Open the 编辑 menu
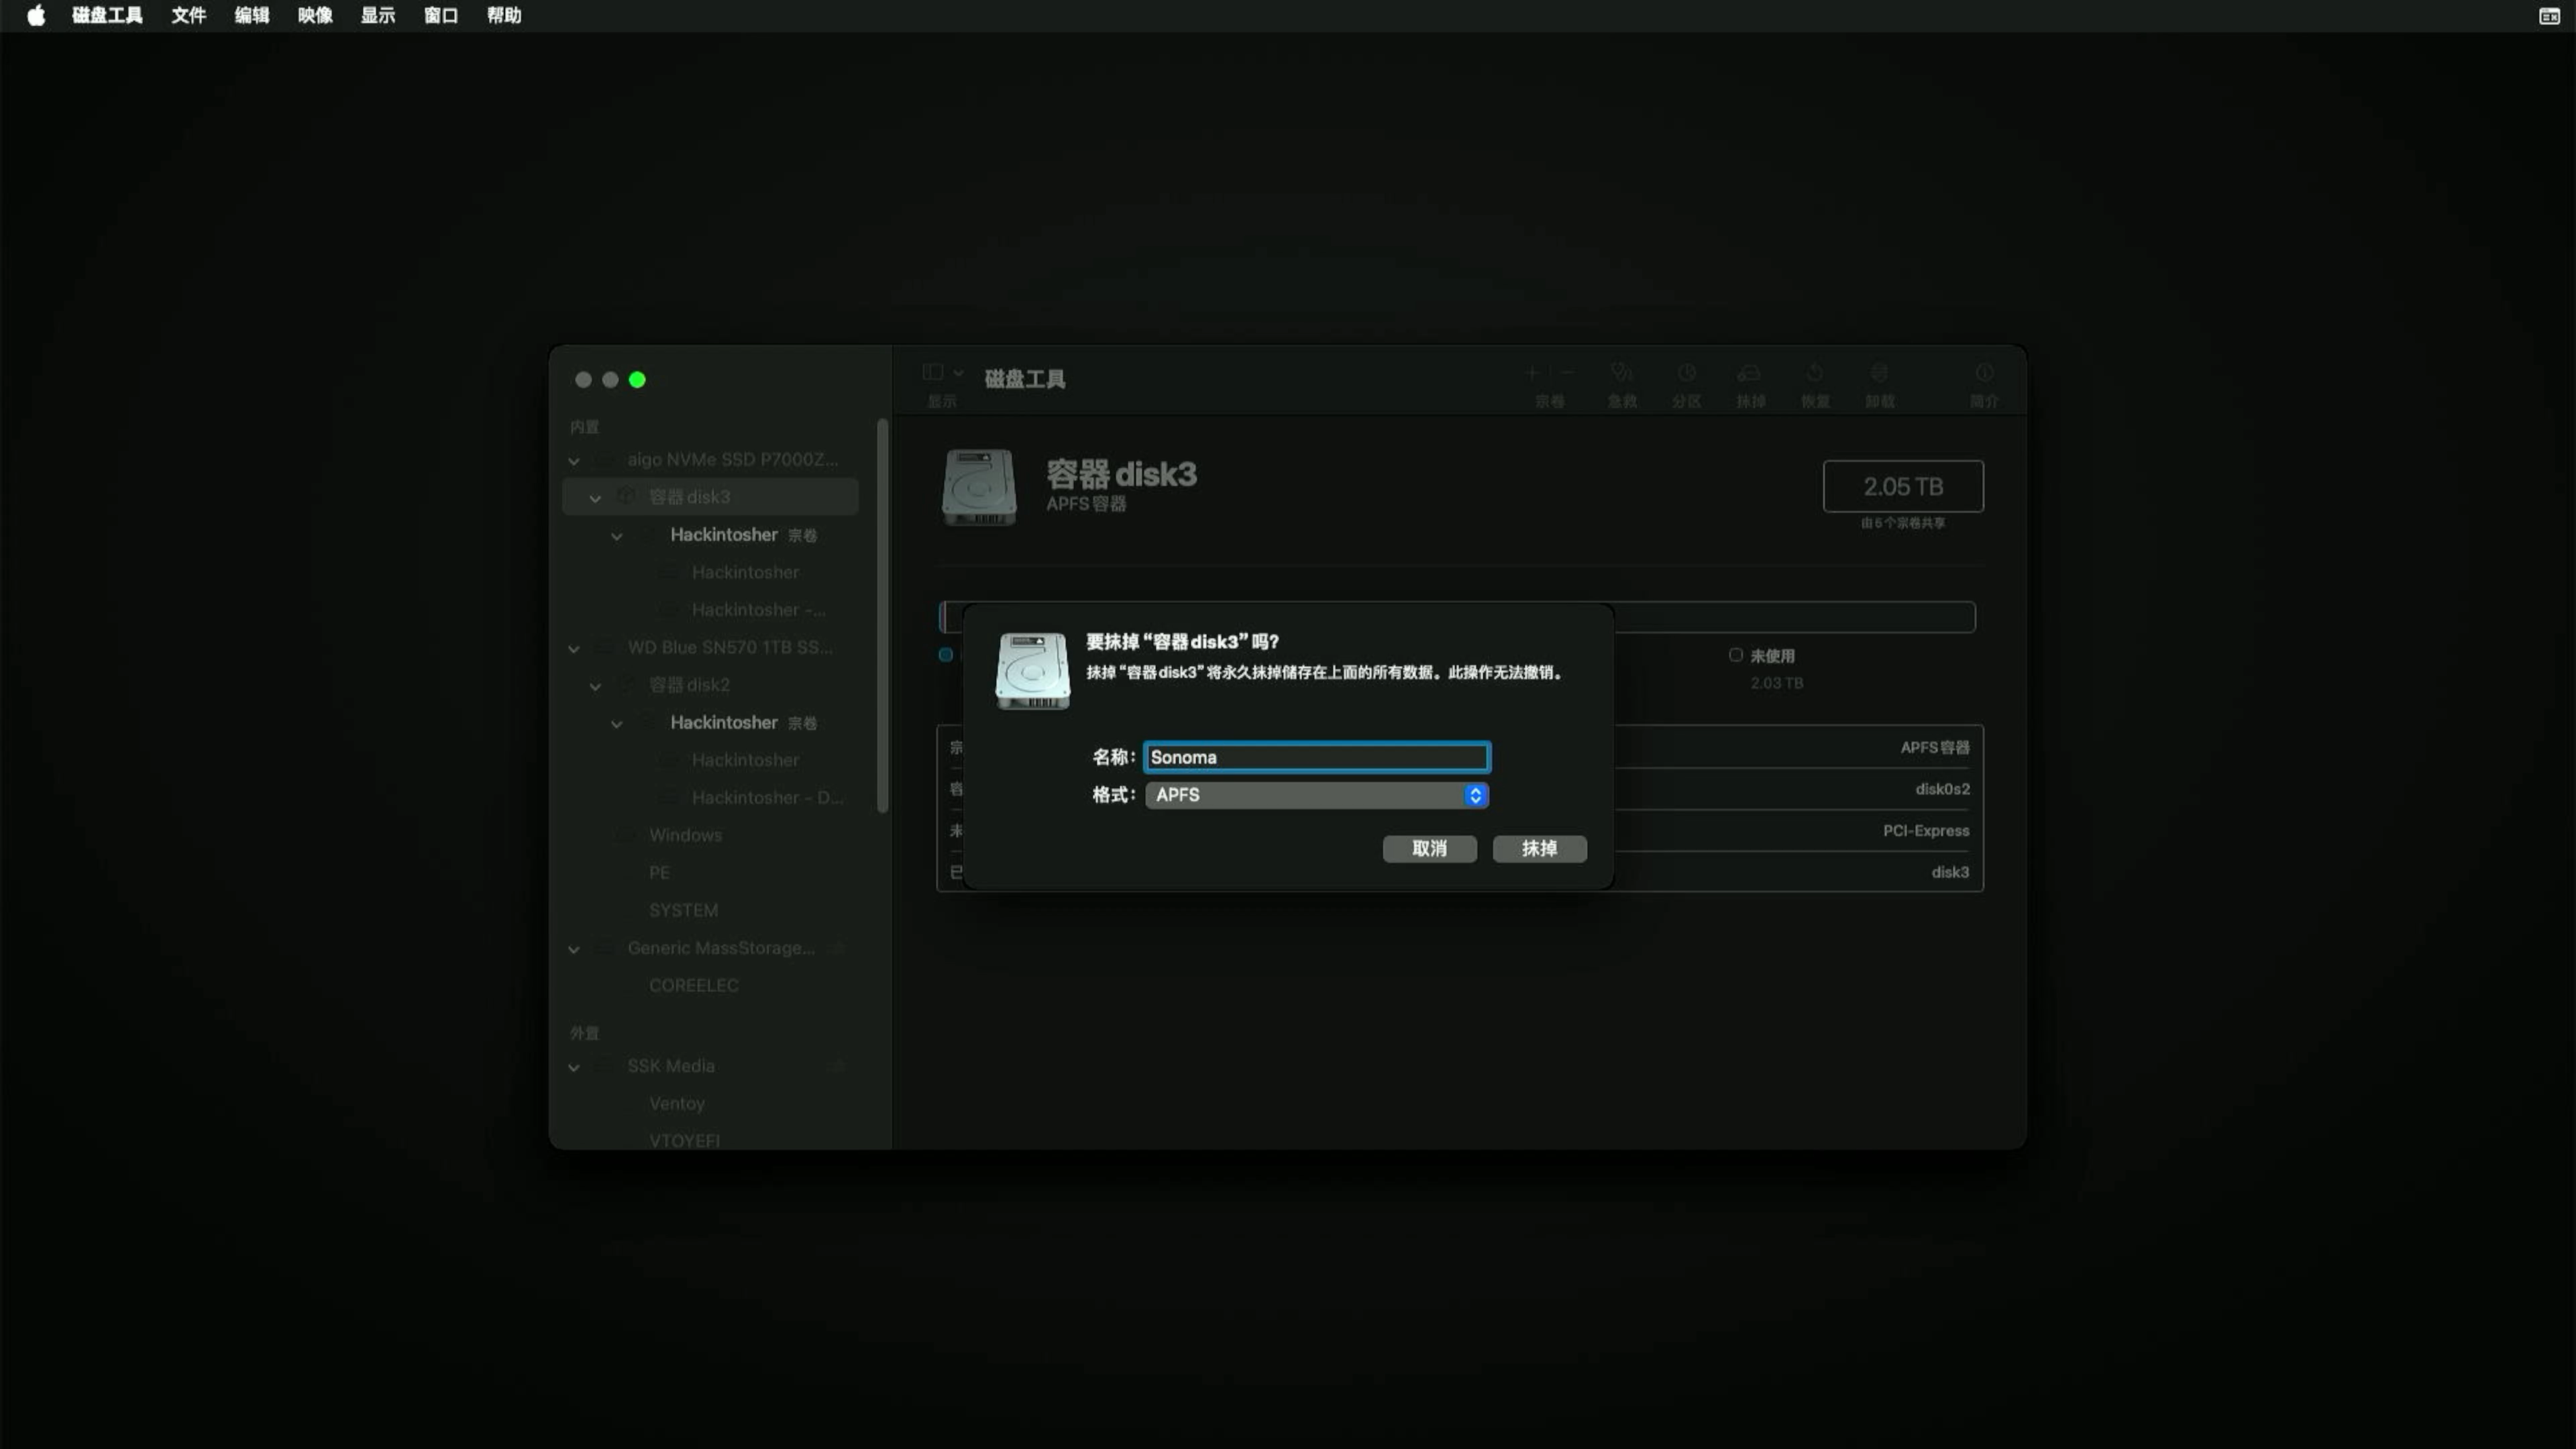Image resolution: width=2576 pixels, height=1449 pixels. tap(251, 15)
